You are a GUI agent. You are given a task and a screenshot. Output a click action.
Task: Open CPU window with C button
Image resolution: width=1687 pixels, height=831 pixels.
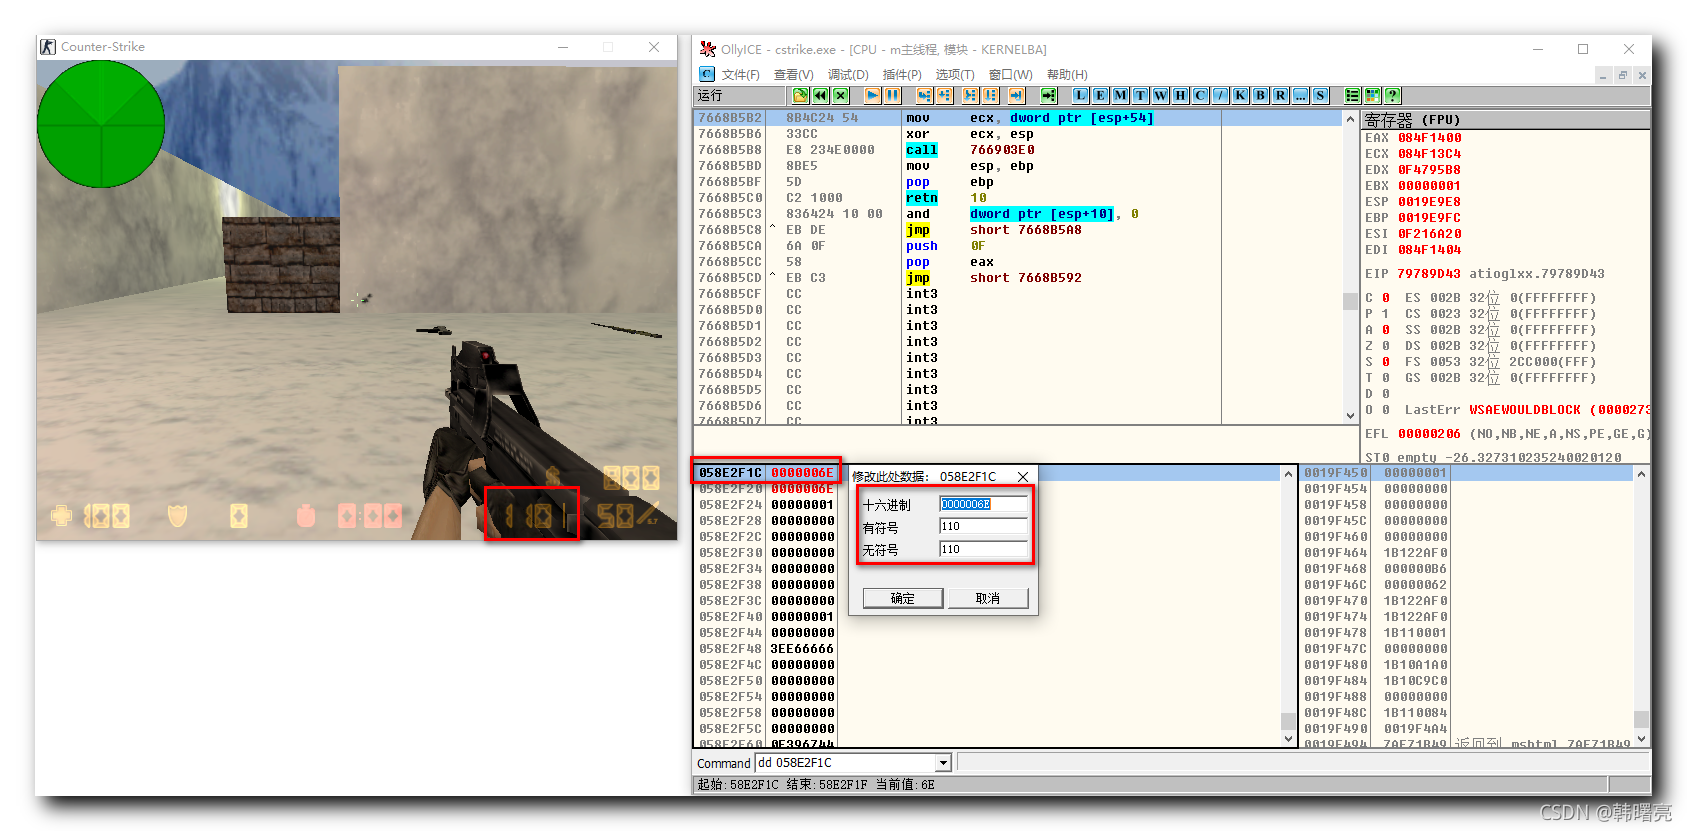click(1200, 95)
